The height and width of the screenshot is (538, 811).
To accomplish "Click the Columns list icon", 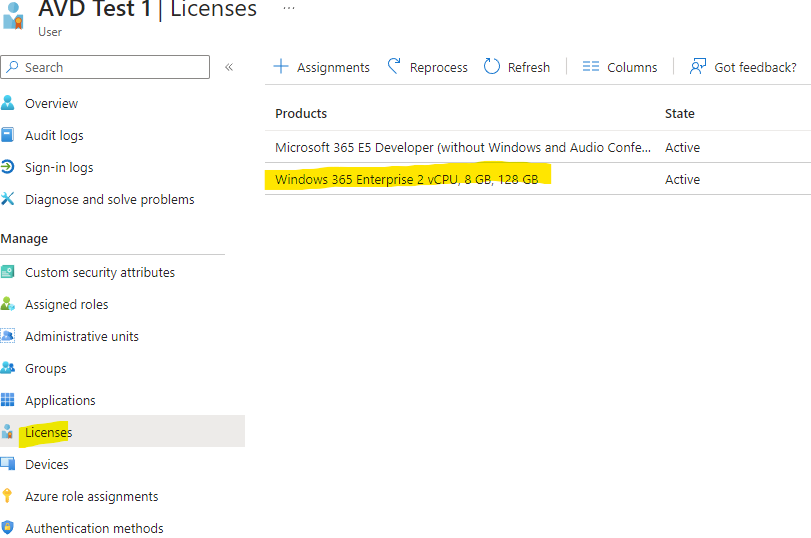I will tap(591, 66).
